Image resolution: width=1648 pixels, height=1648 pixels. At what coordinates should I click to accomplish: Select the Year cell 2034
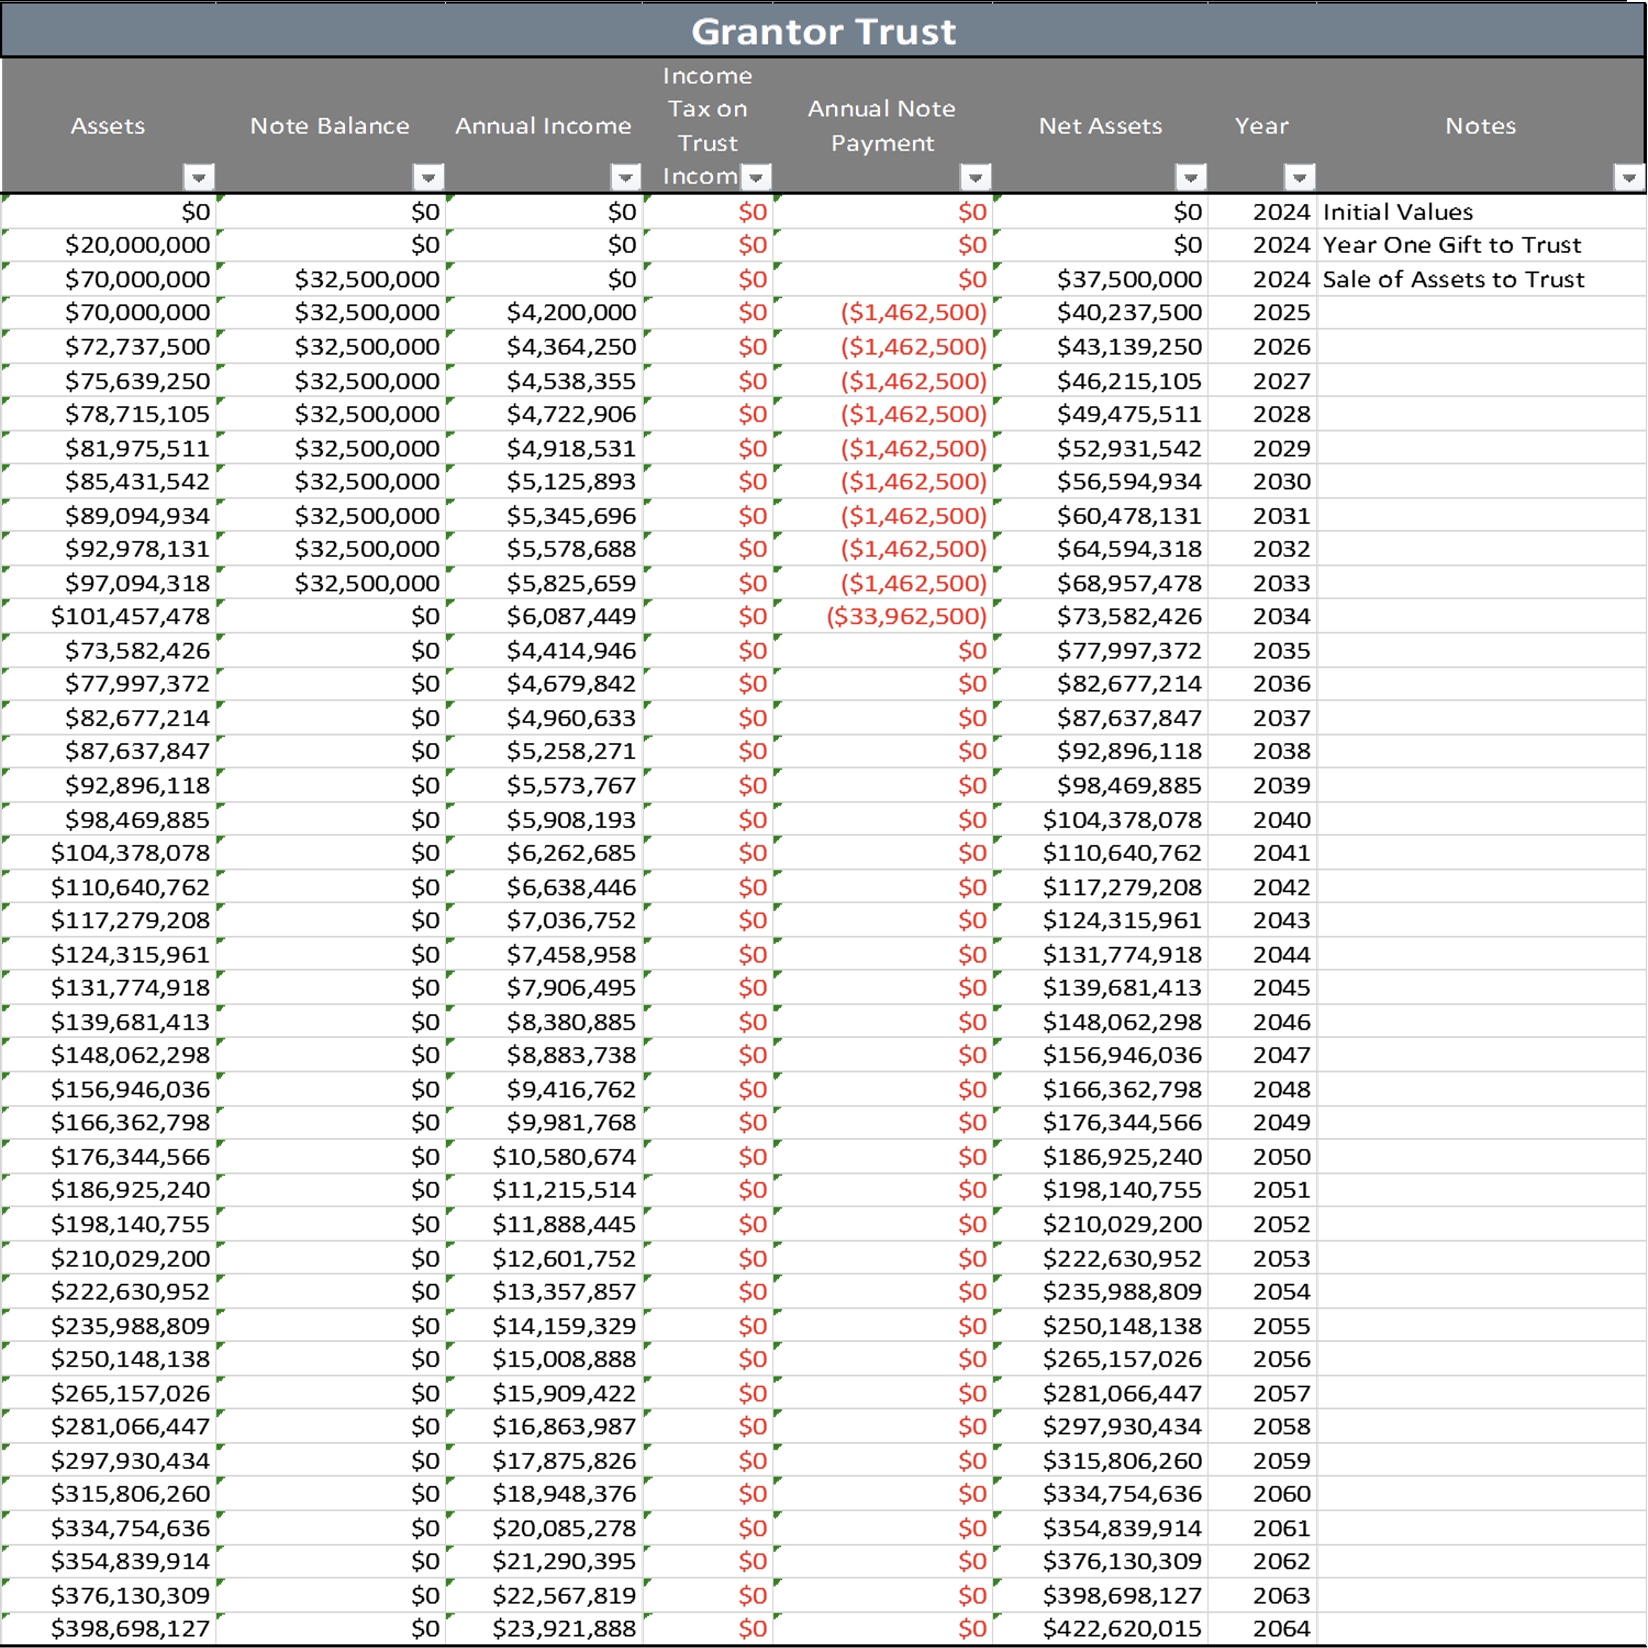(1263, 616)
